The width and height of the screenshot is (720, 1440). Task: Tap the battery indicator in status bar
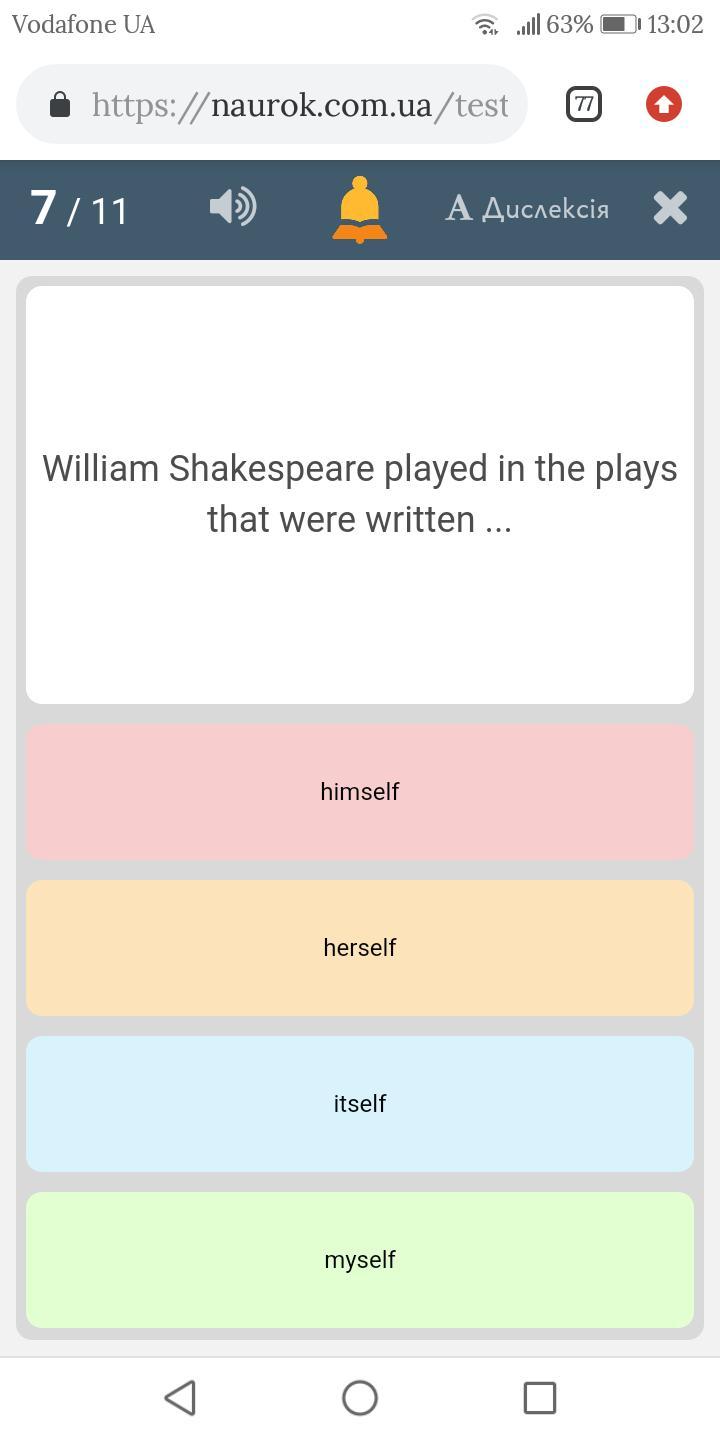(x=620, y=24)
